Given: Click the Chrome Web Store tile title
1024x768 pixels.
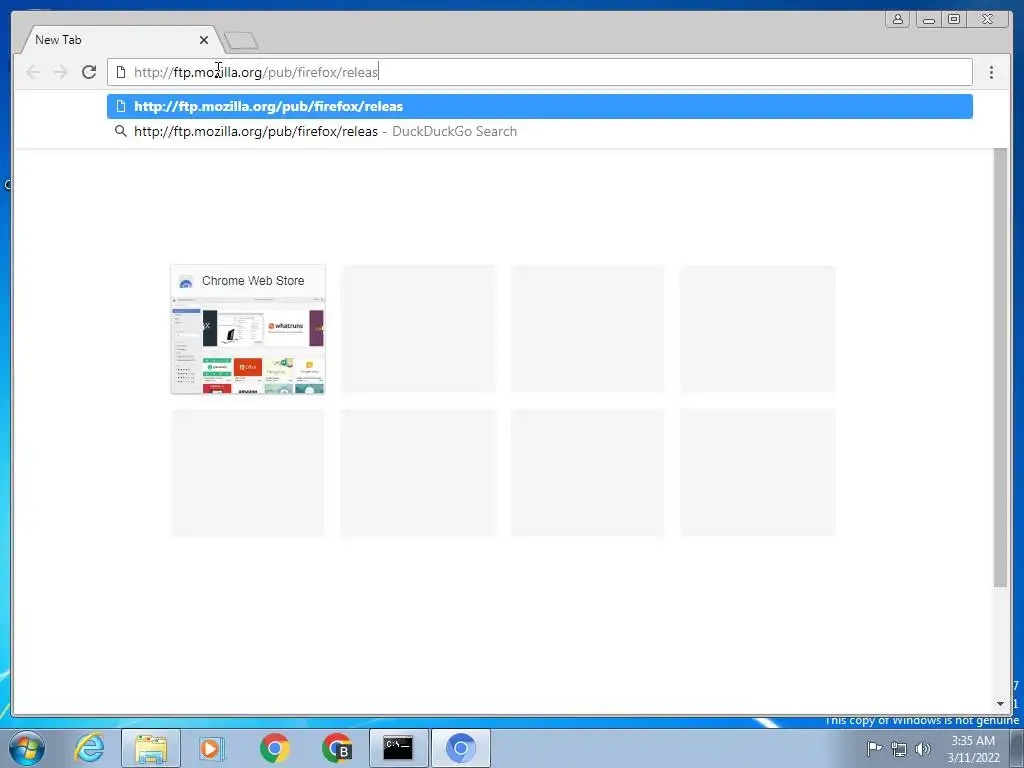Looking at the screenshot, I should 253,281.
